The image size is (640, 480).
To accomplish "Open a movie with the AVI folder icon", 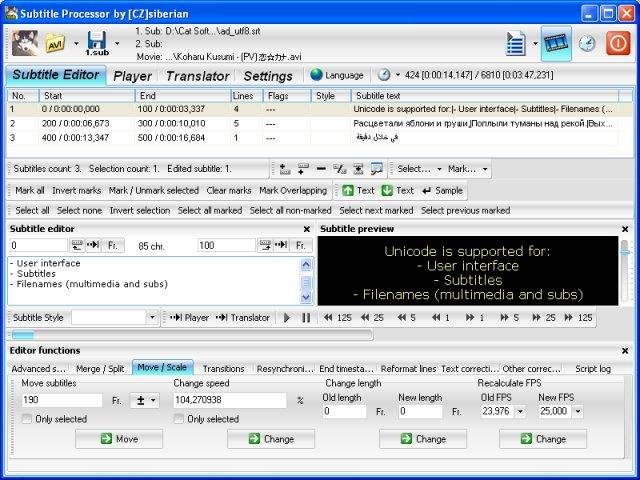I will tap(55, 43).
